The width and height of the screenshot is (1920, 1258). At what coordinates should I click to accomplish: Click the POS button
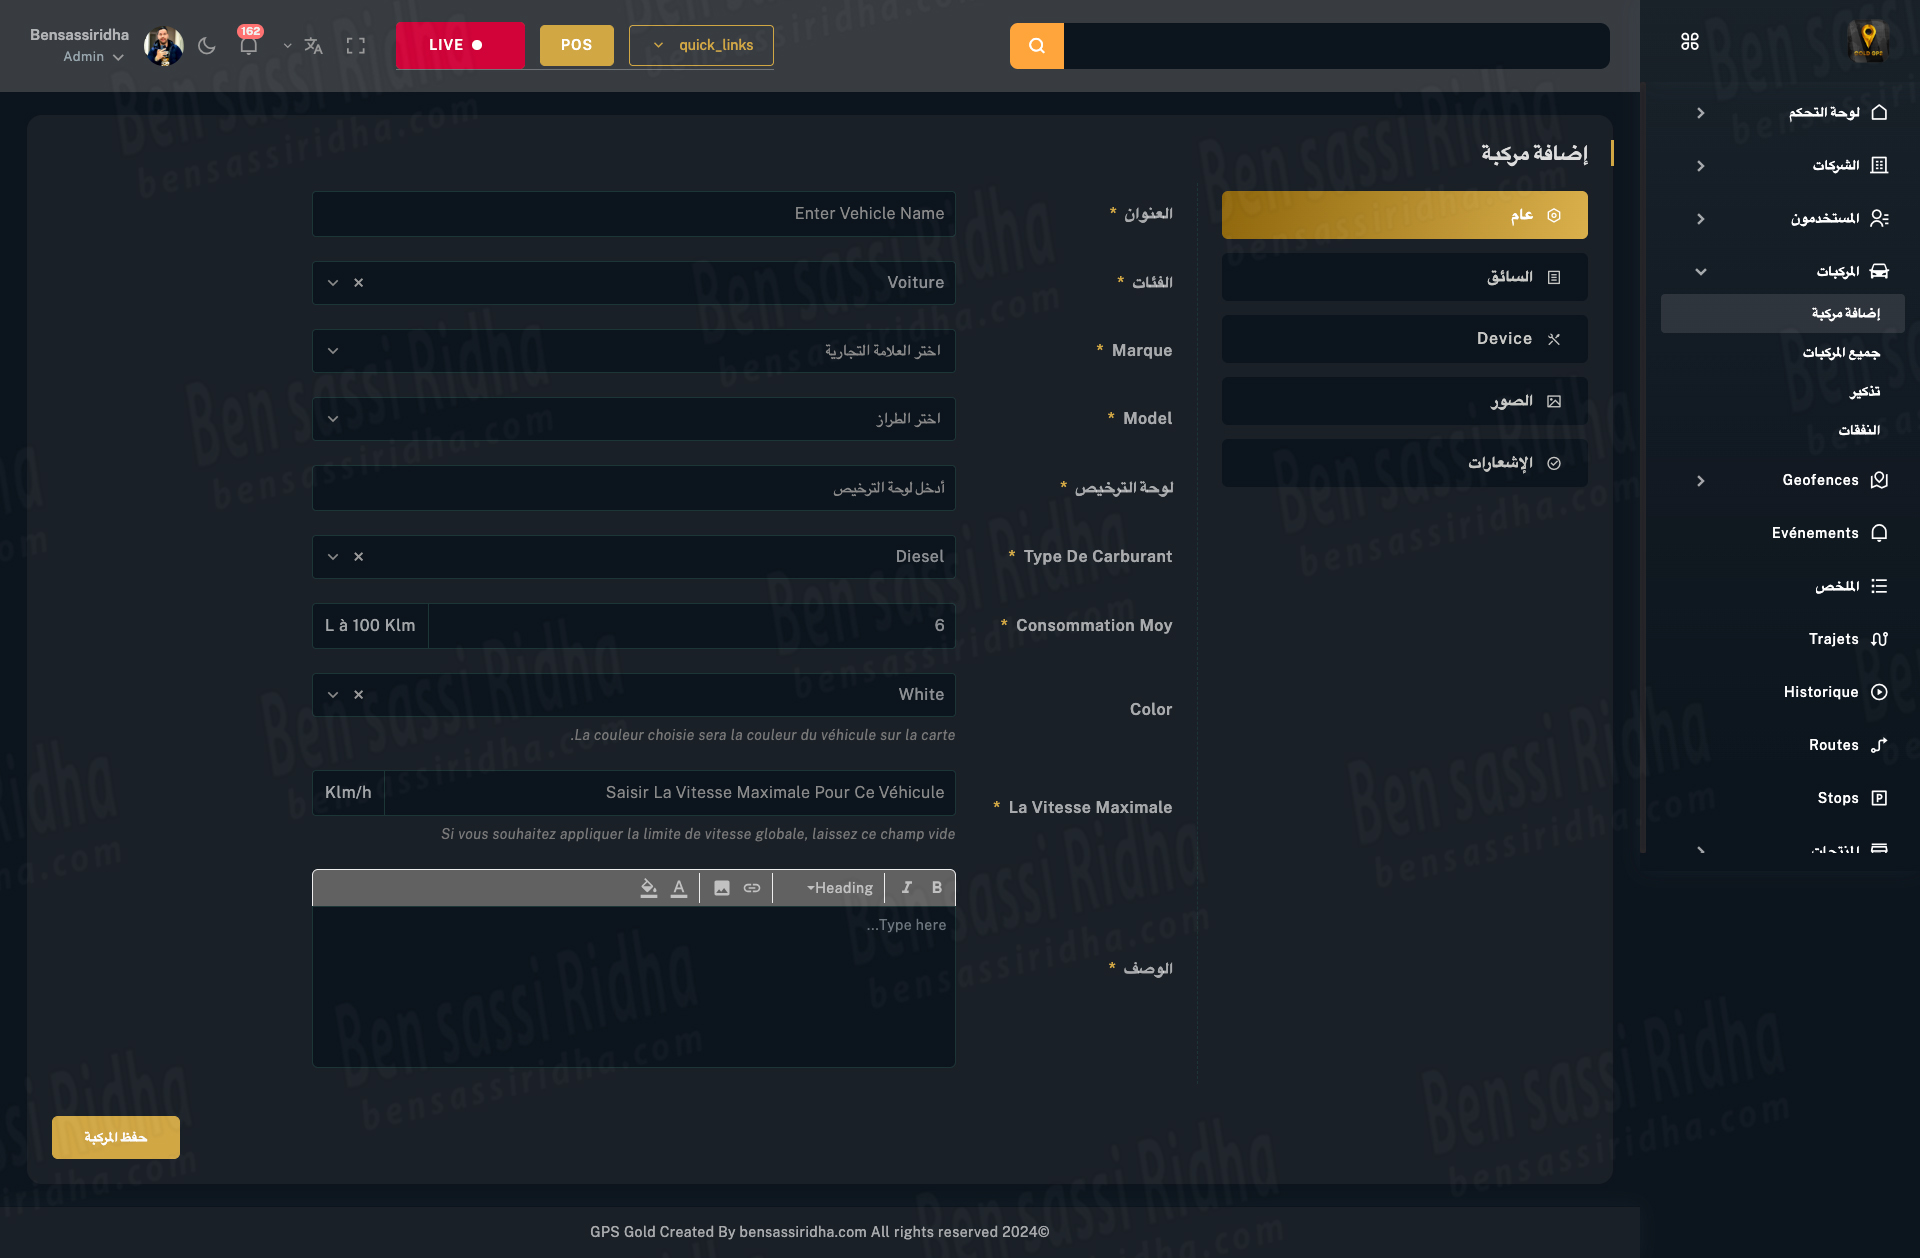pyautogui.click(x=576, y=46)
